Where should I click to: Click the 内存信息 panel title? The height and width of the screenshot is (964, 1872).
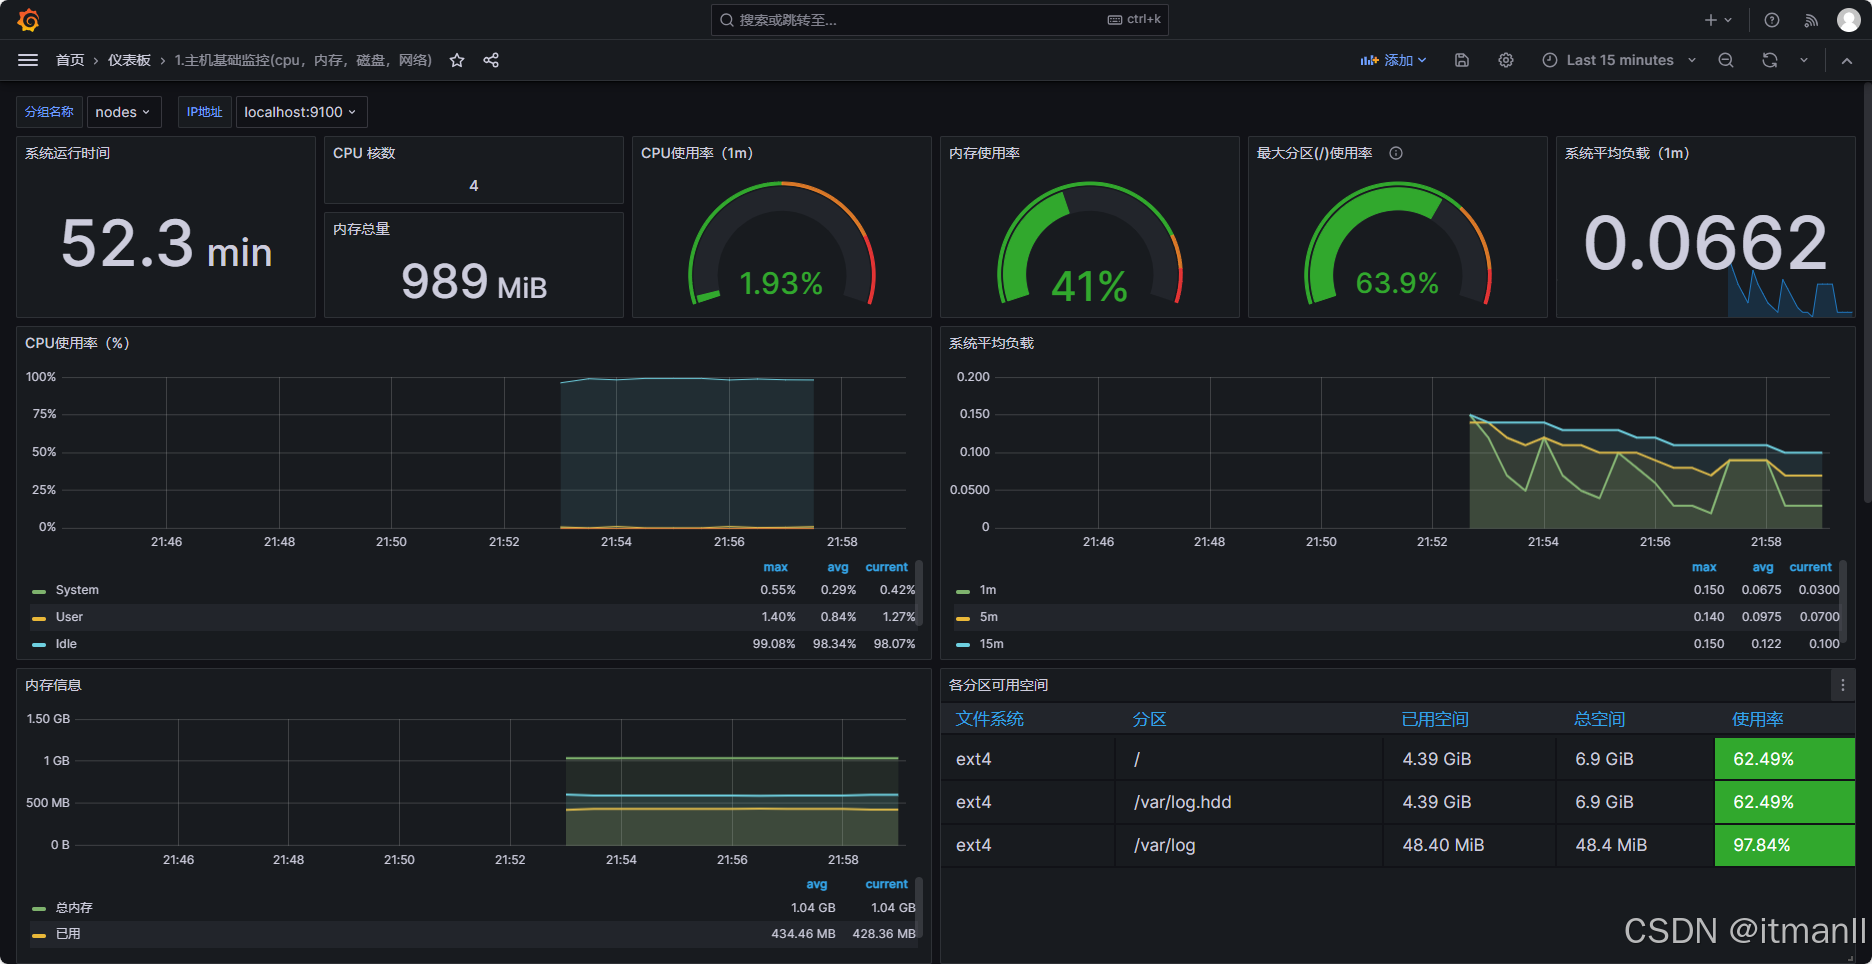coord(54,685)
